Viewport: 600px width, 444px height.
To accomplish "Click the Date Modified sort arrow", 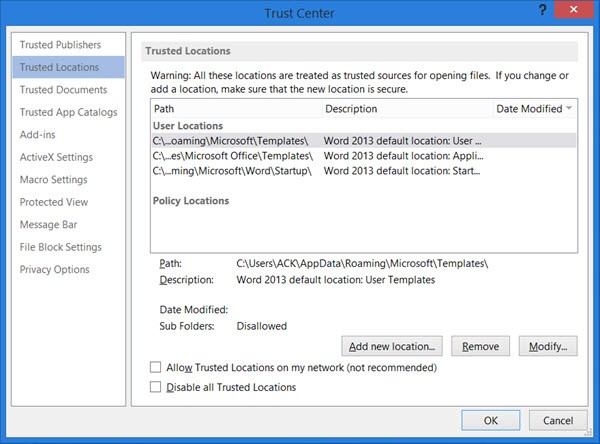I will pos(569,108).
